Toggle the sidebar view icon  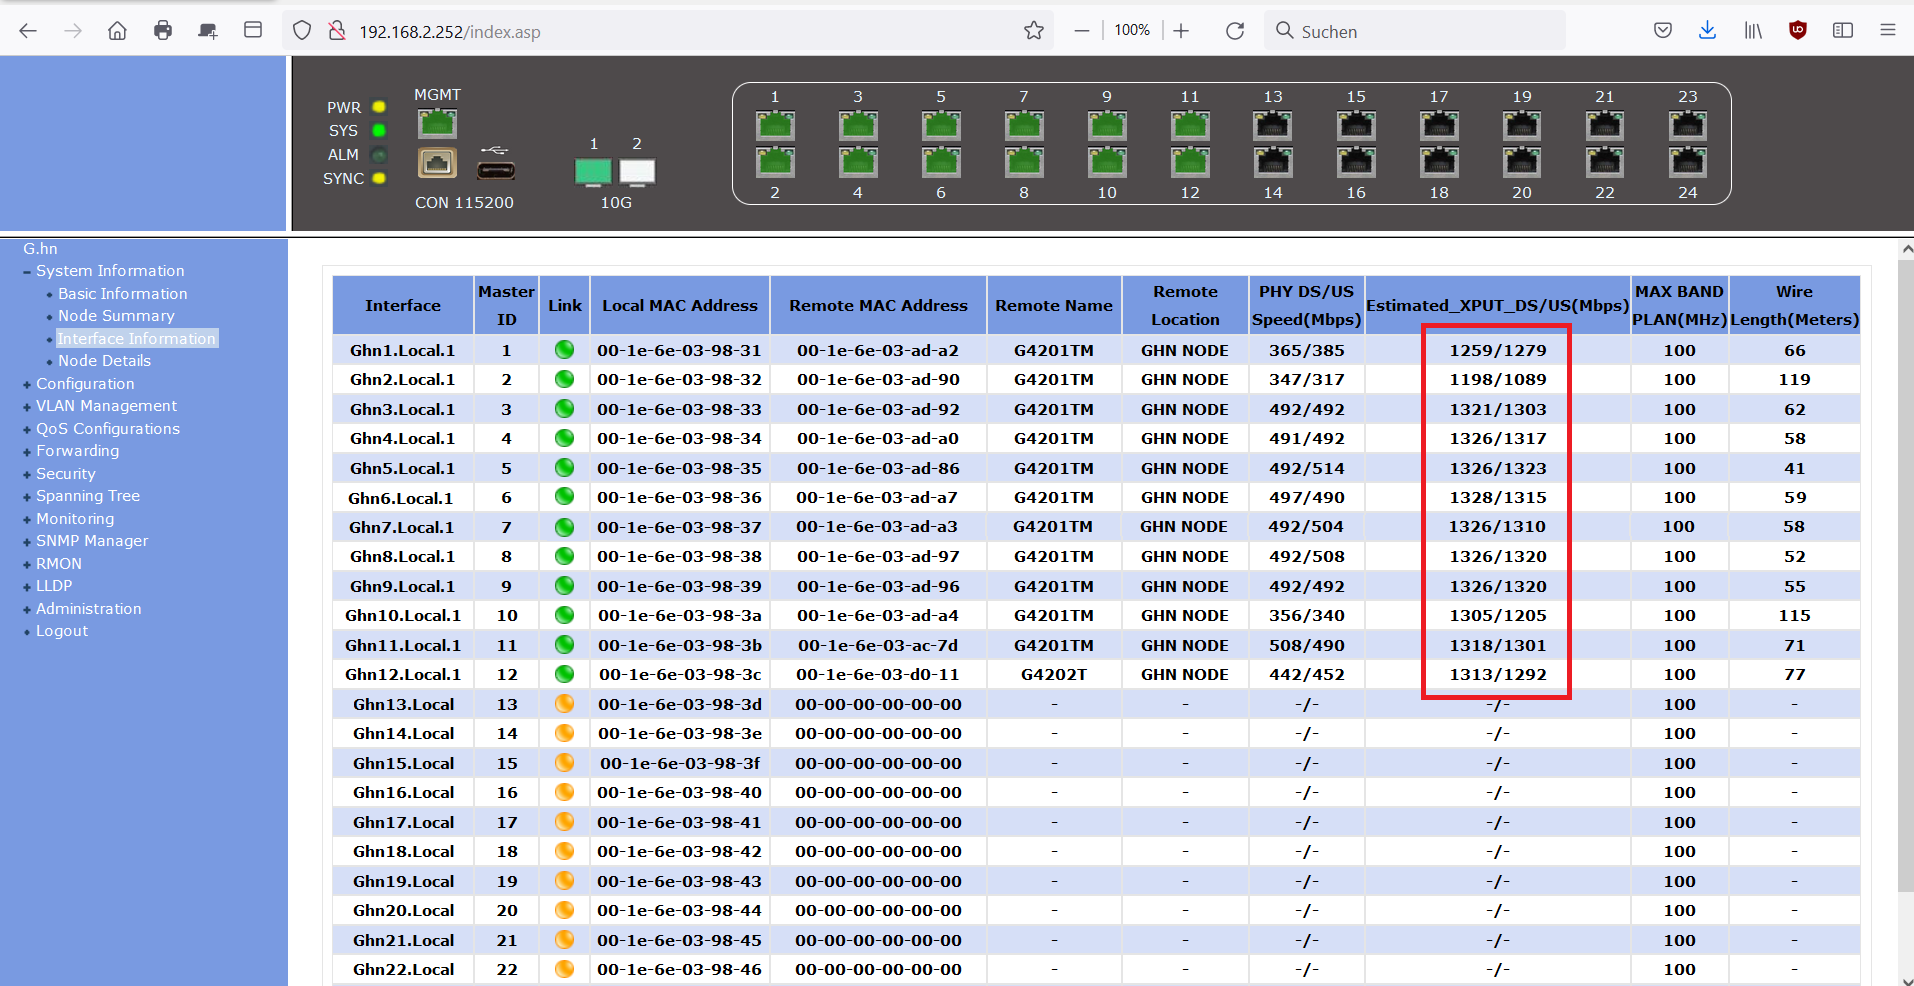pyautogui.click(x=1843, y=31)
